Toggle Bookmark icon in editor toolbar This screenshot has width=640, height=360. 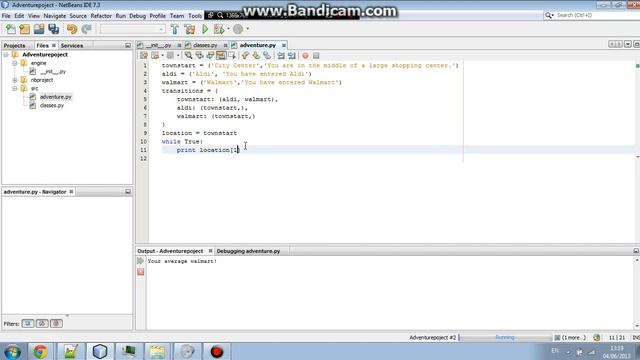pyautogui.click(x=267, y=56)
